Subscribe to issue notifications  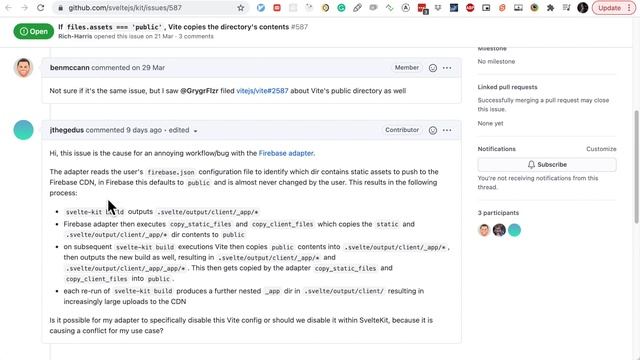click(547, 164)
